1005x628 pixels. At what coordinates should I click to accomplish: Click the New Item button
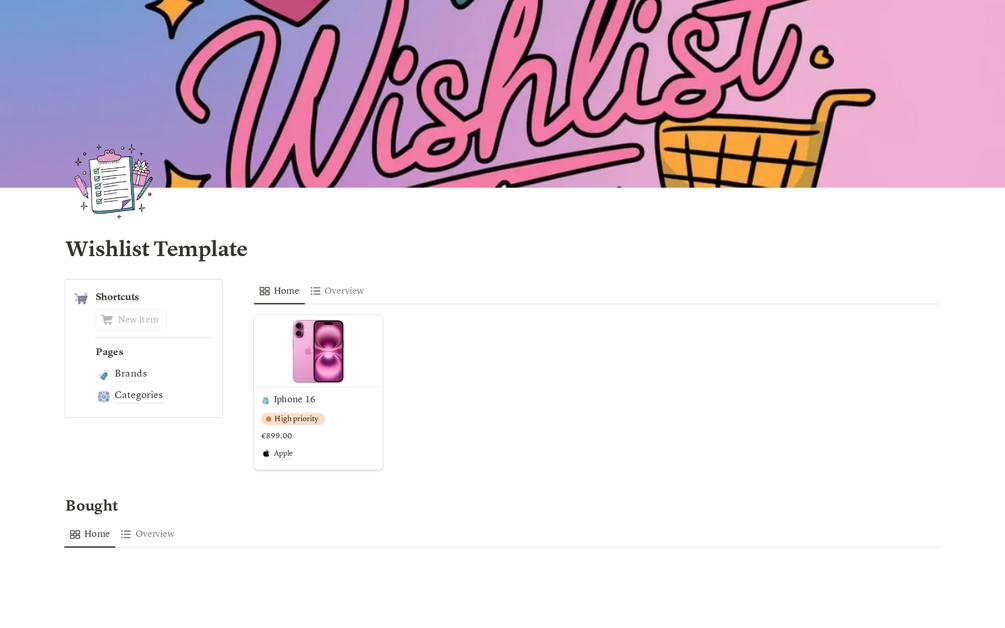click(x=130, y=320)
